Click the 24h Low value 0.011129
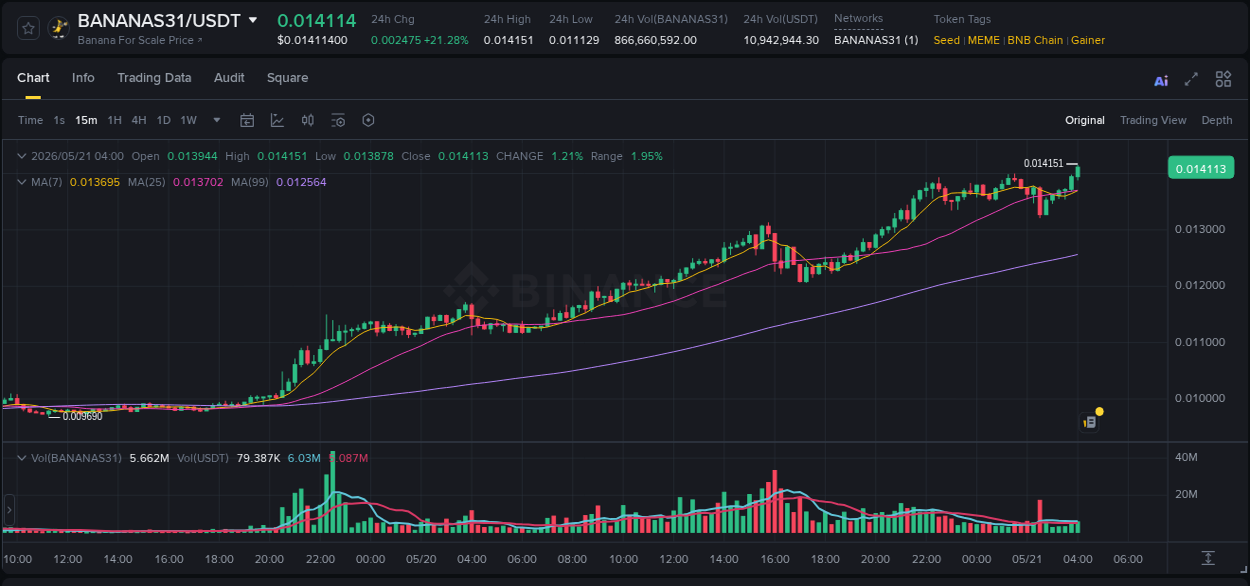Viewport: 1250px width, 586px height. coord(574,40)
